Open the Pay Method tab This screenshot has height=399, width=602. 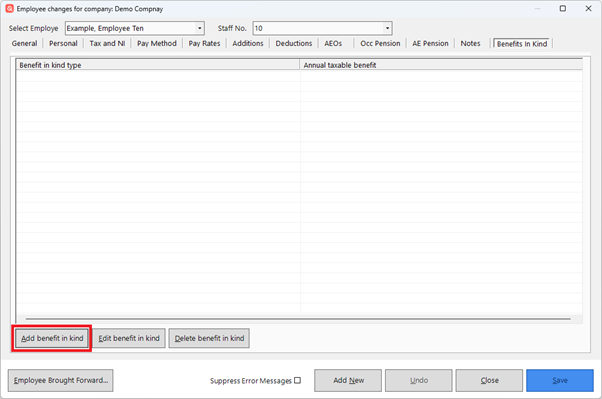point(157,43)
